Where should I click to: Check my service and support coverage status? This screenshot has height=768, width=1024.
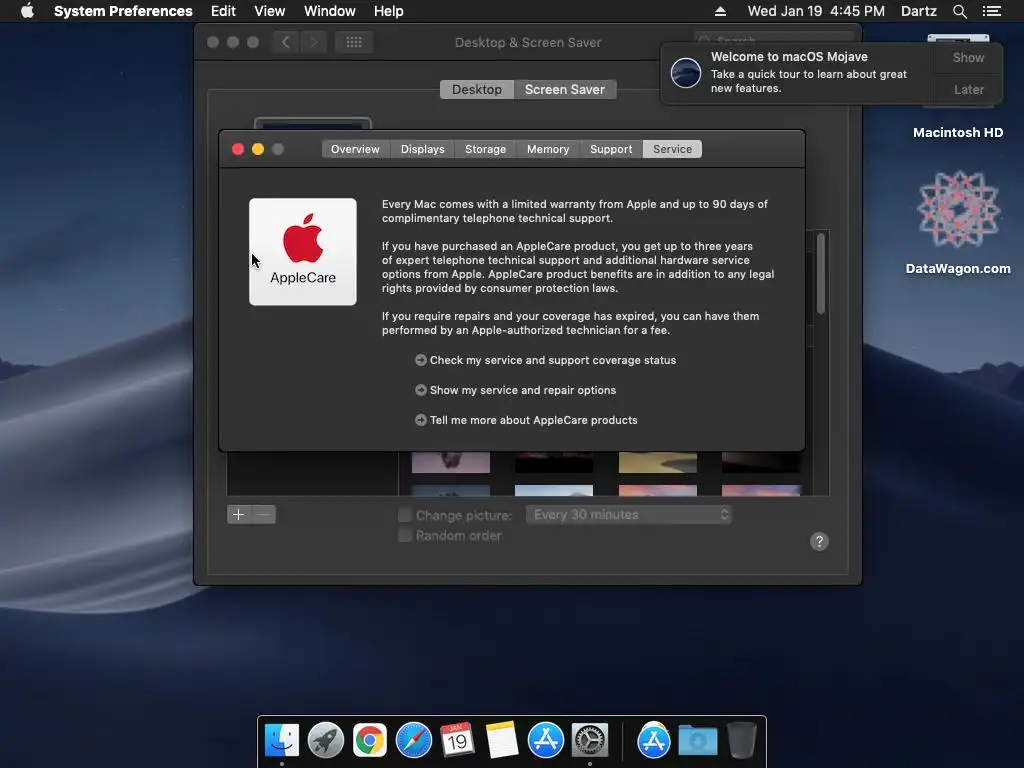(552, 360)
